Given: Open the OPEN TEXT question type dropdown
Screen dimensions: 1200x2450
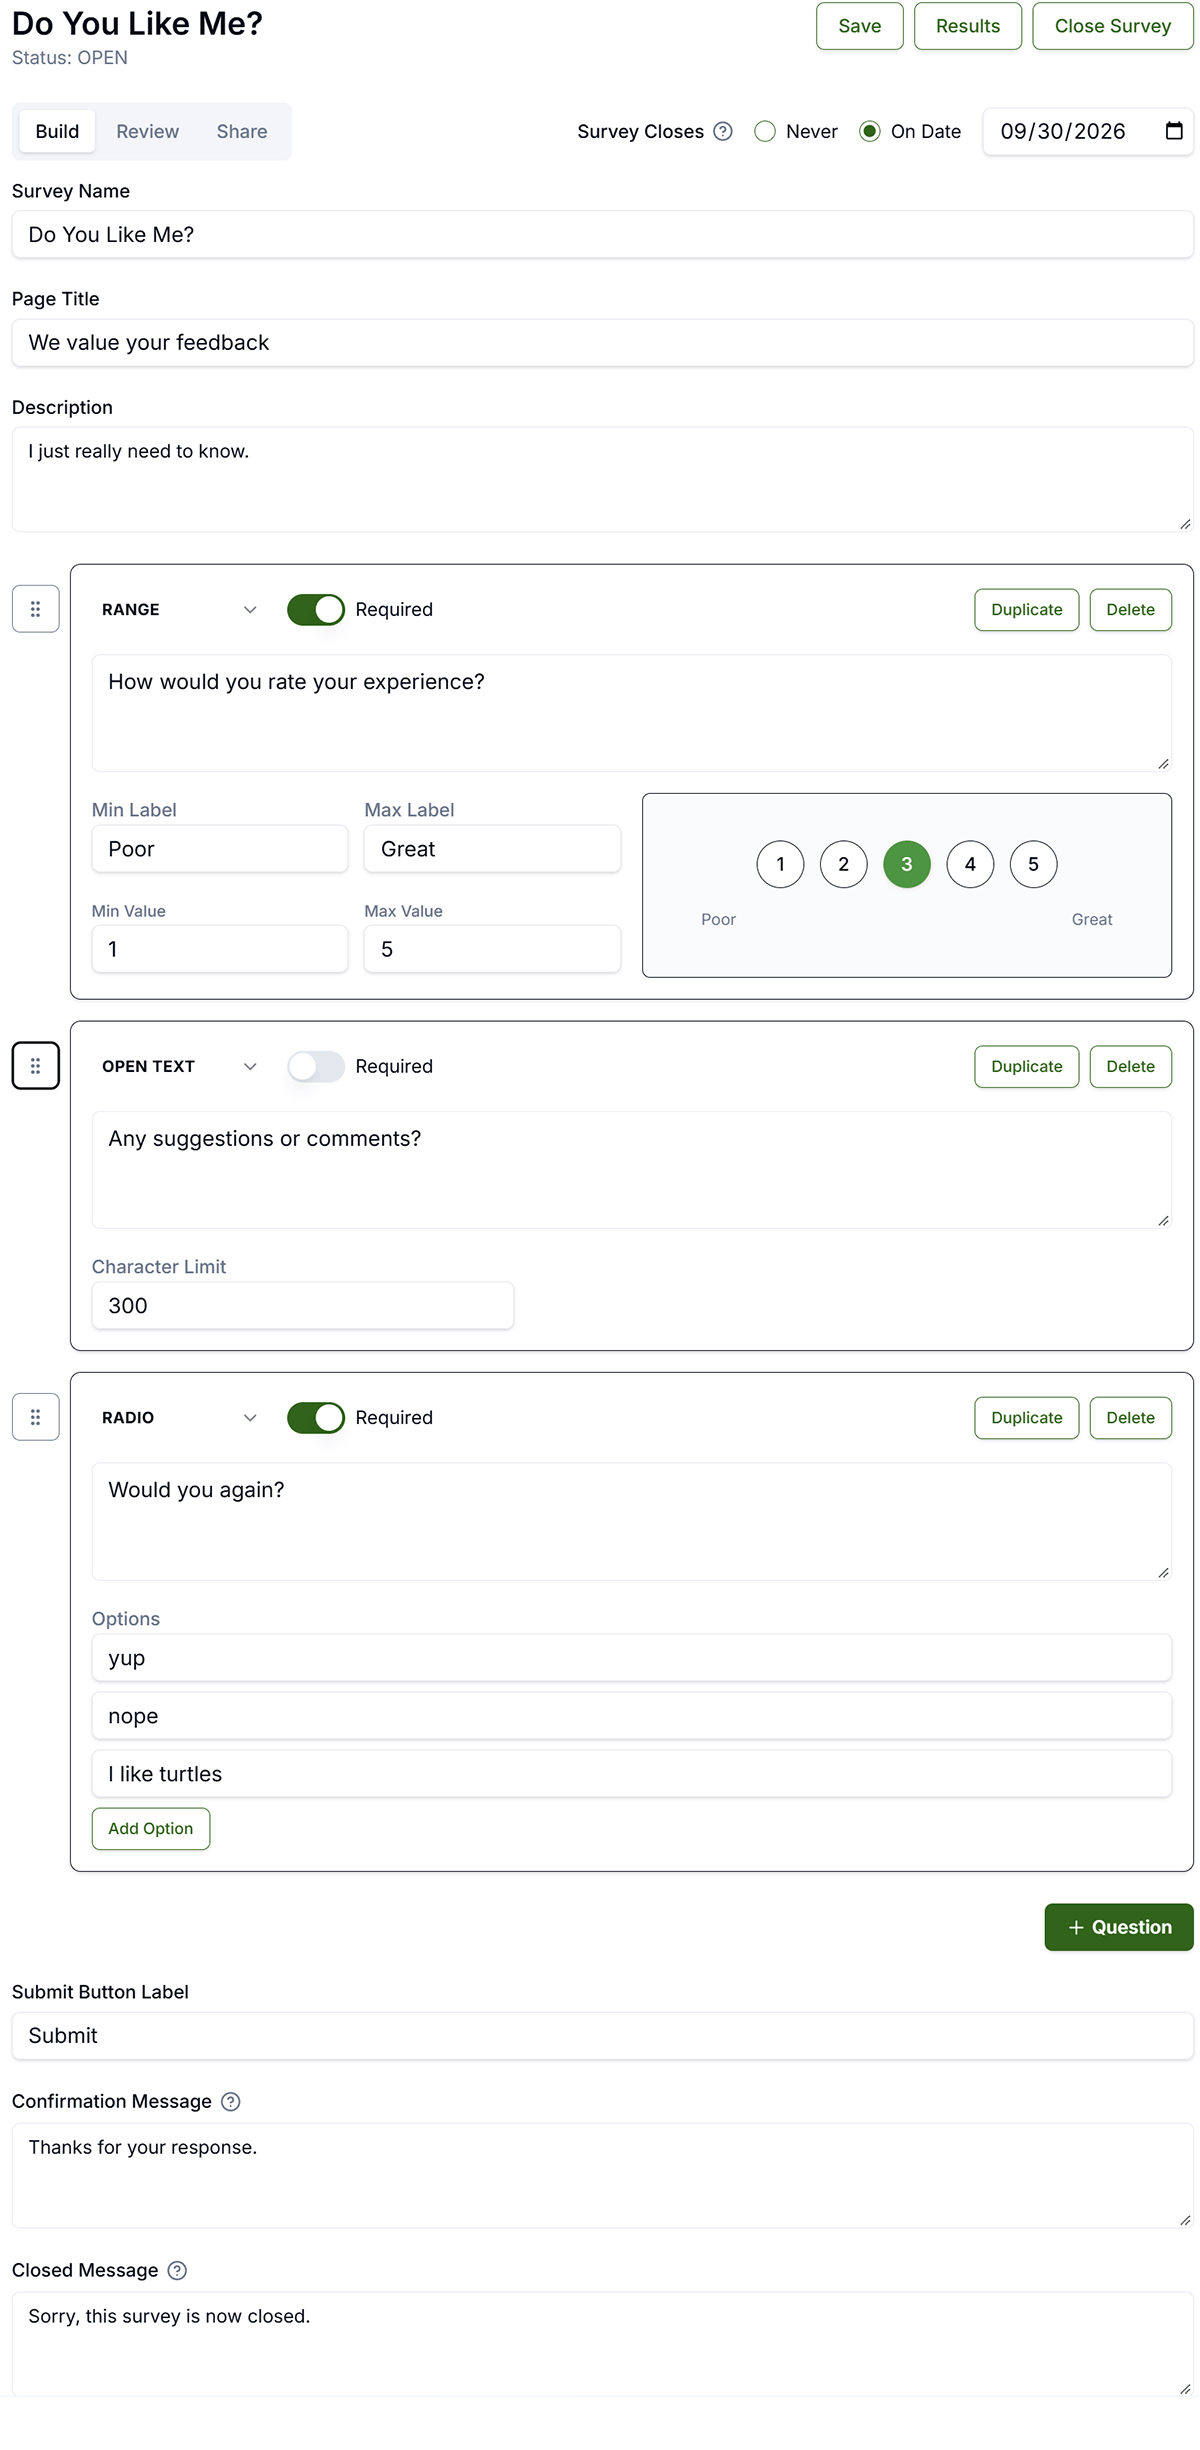Looking at the screenshot, I should click(180, 1066).
